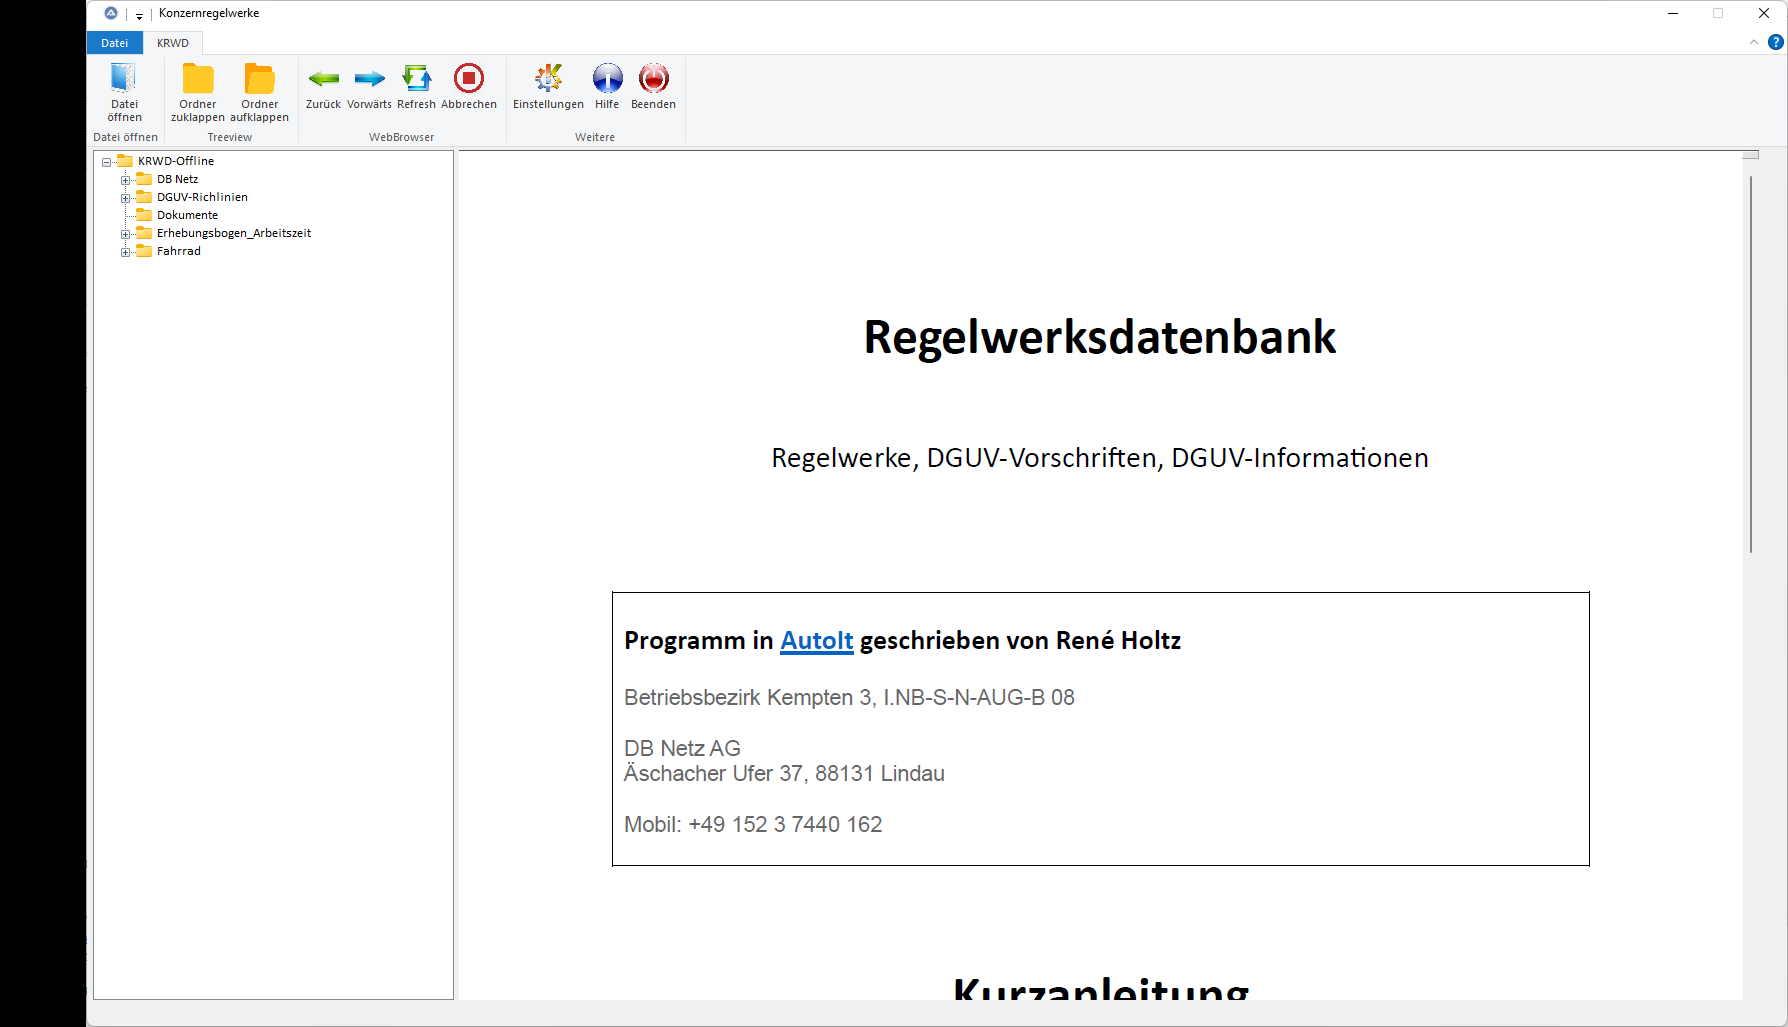Click the Datei öffnen icon
The width and height of the screenshot is (1788, 1027).
(124, 80)
